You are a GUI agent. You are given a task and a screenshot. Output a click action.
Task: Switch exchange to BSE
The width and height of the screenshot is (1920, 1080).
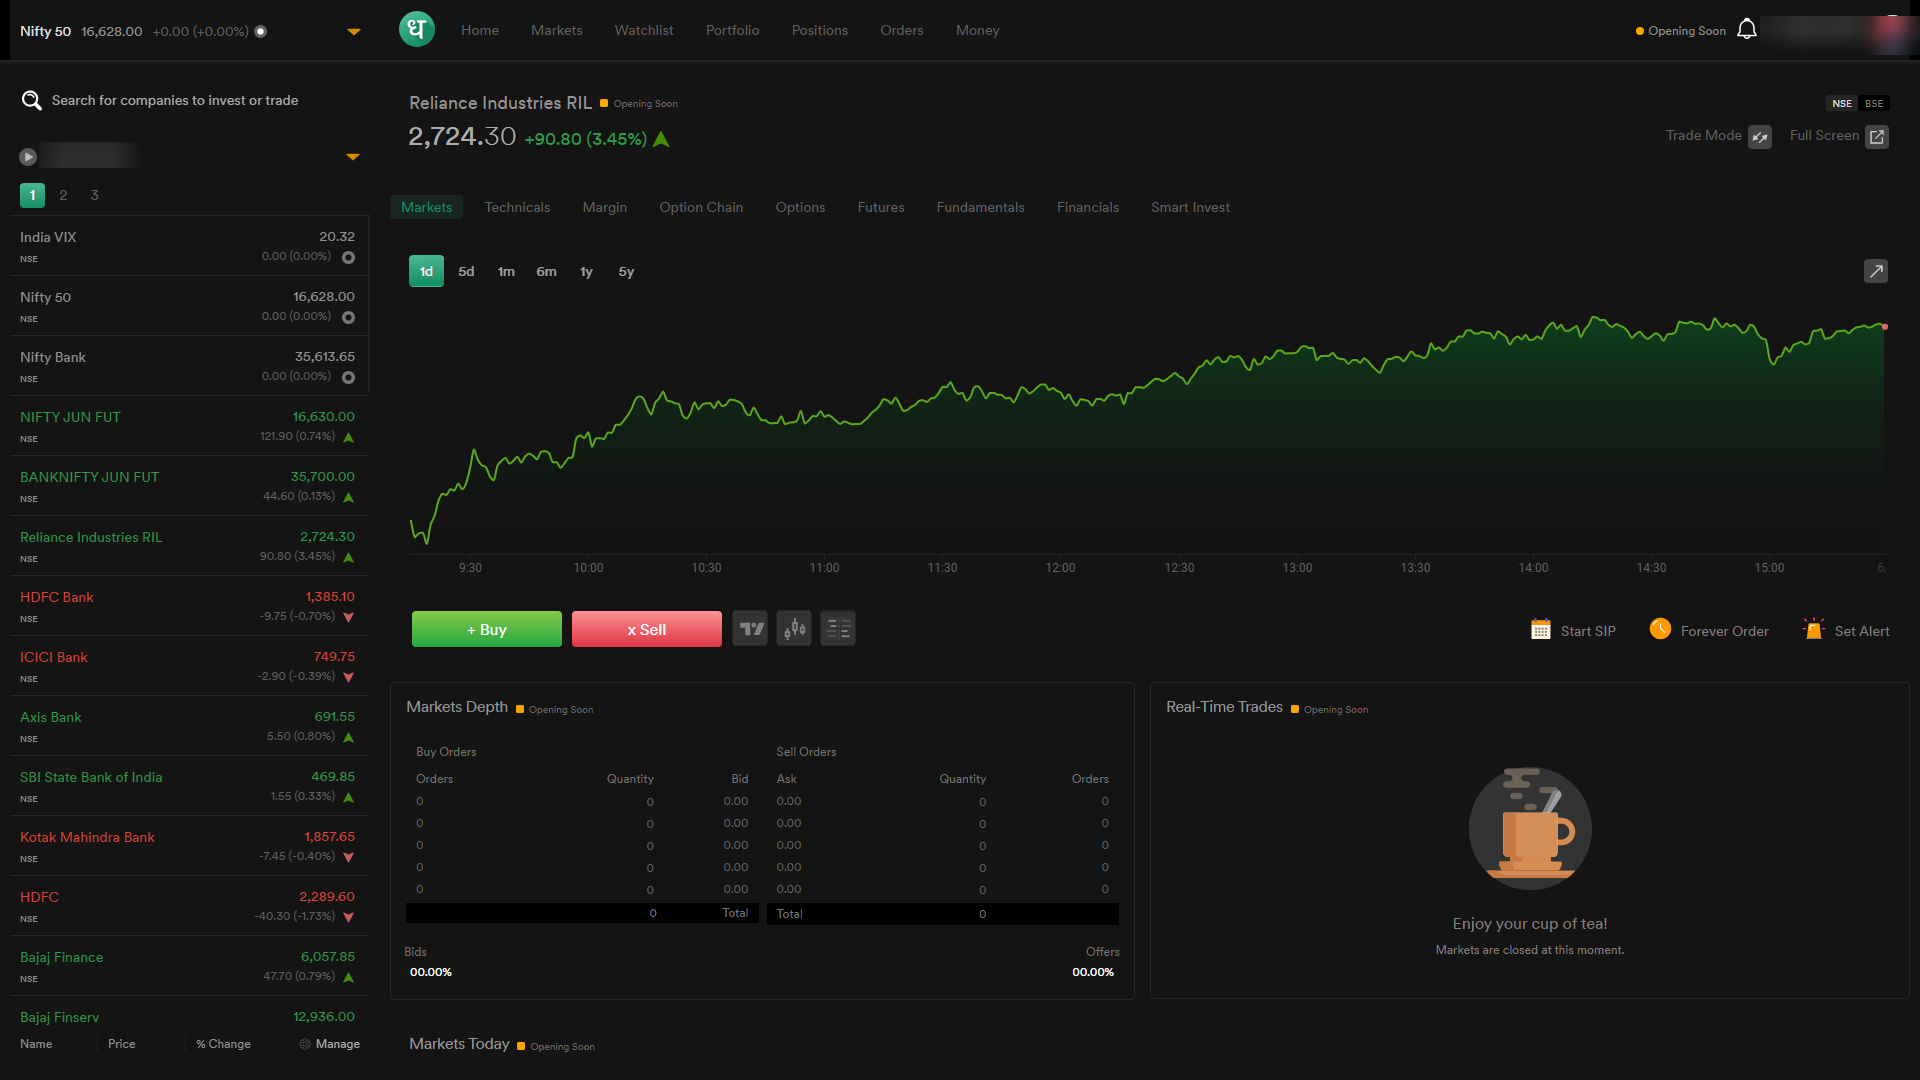1874,103
